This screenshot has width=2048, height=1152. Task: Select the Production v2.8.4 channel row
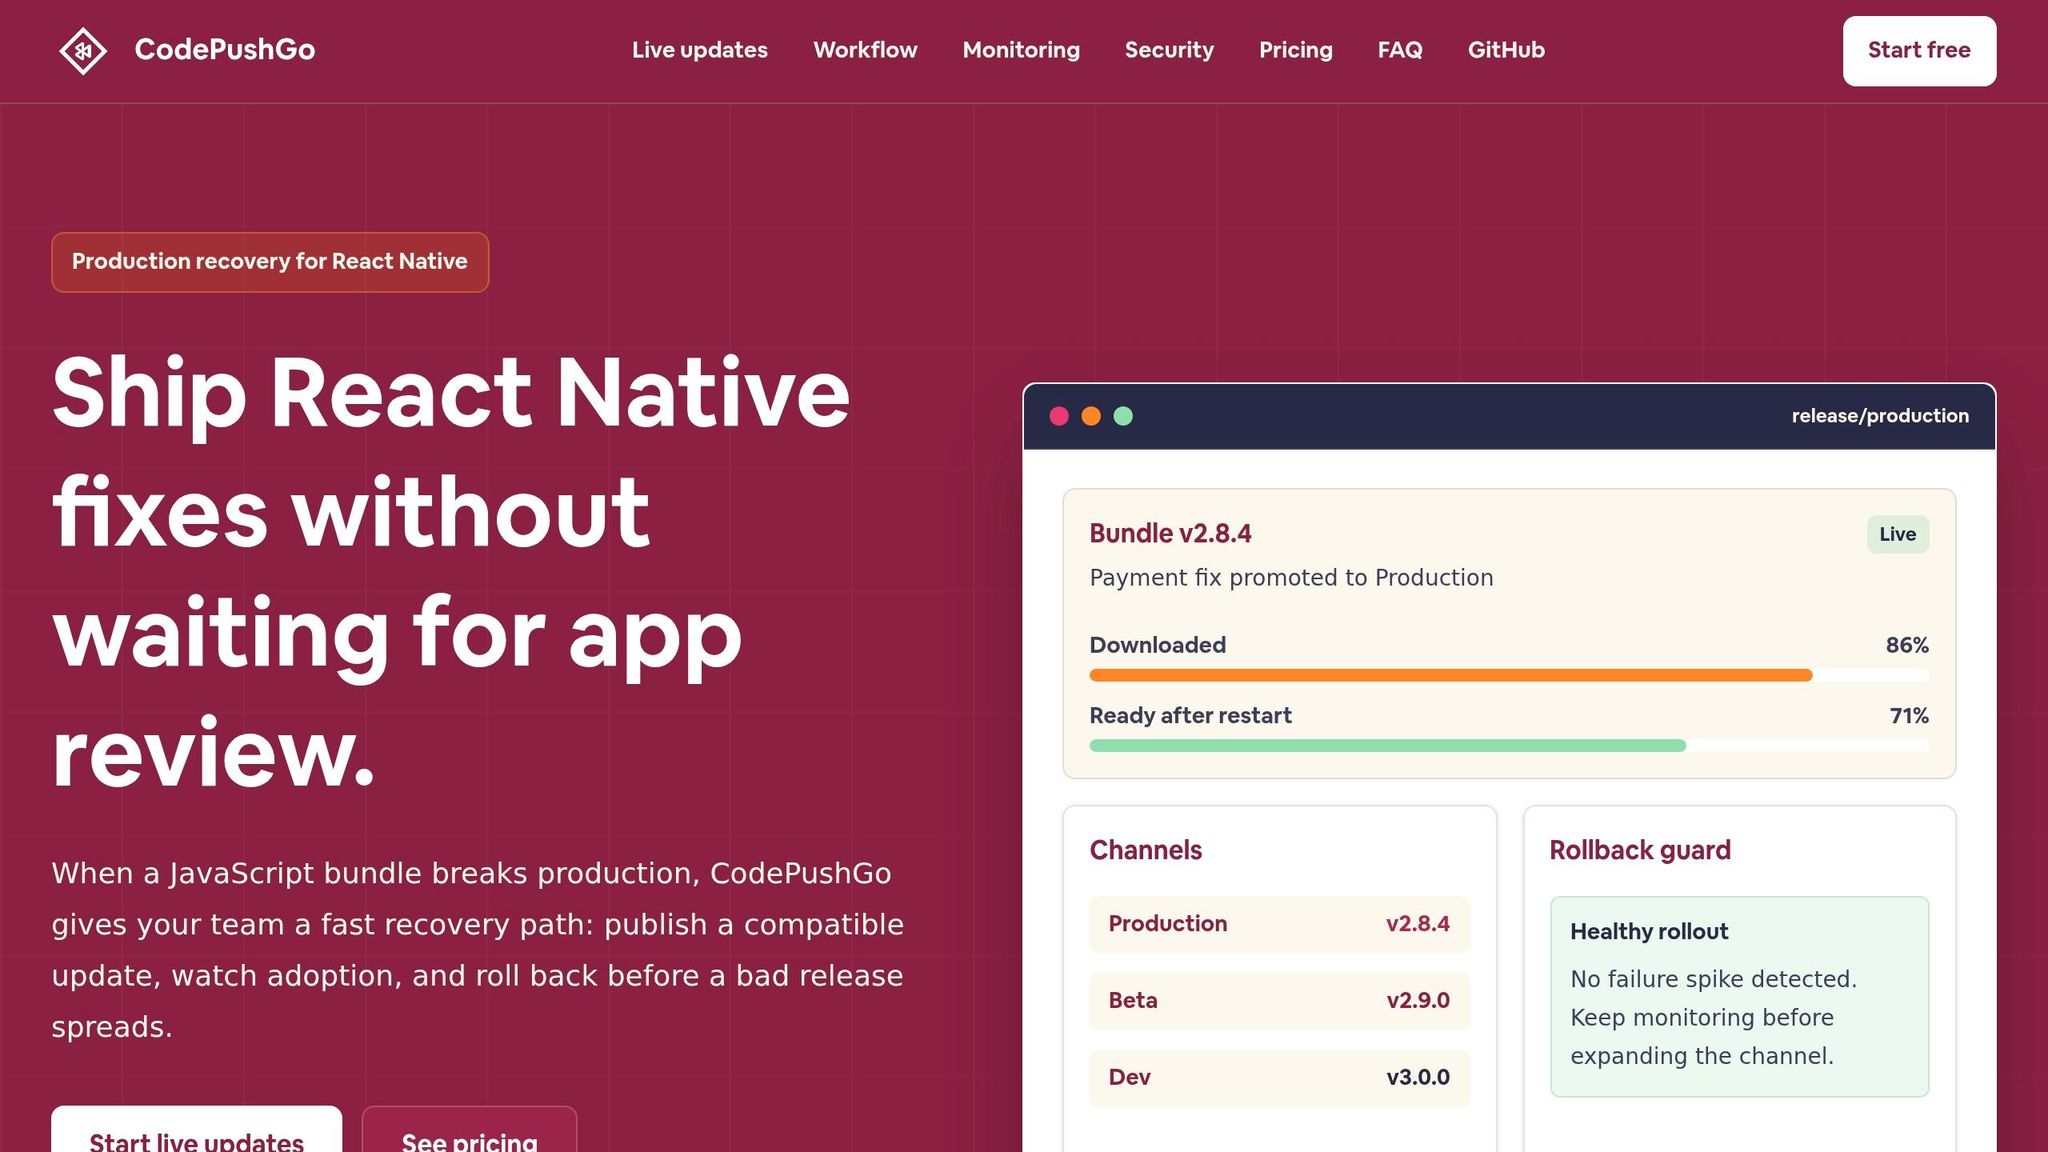tap(1279, 924)
